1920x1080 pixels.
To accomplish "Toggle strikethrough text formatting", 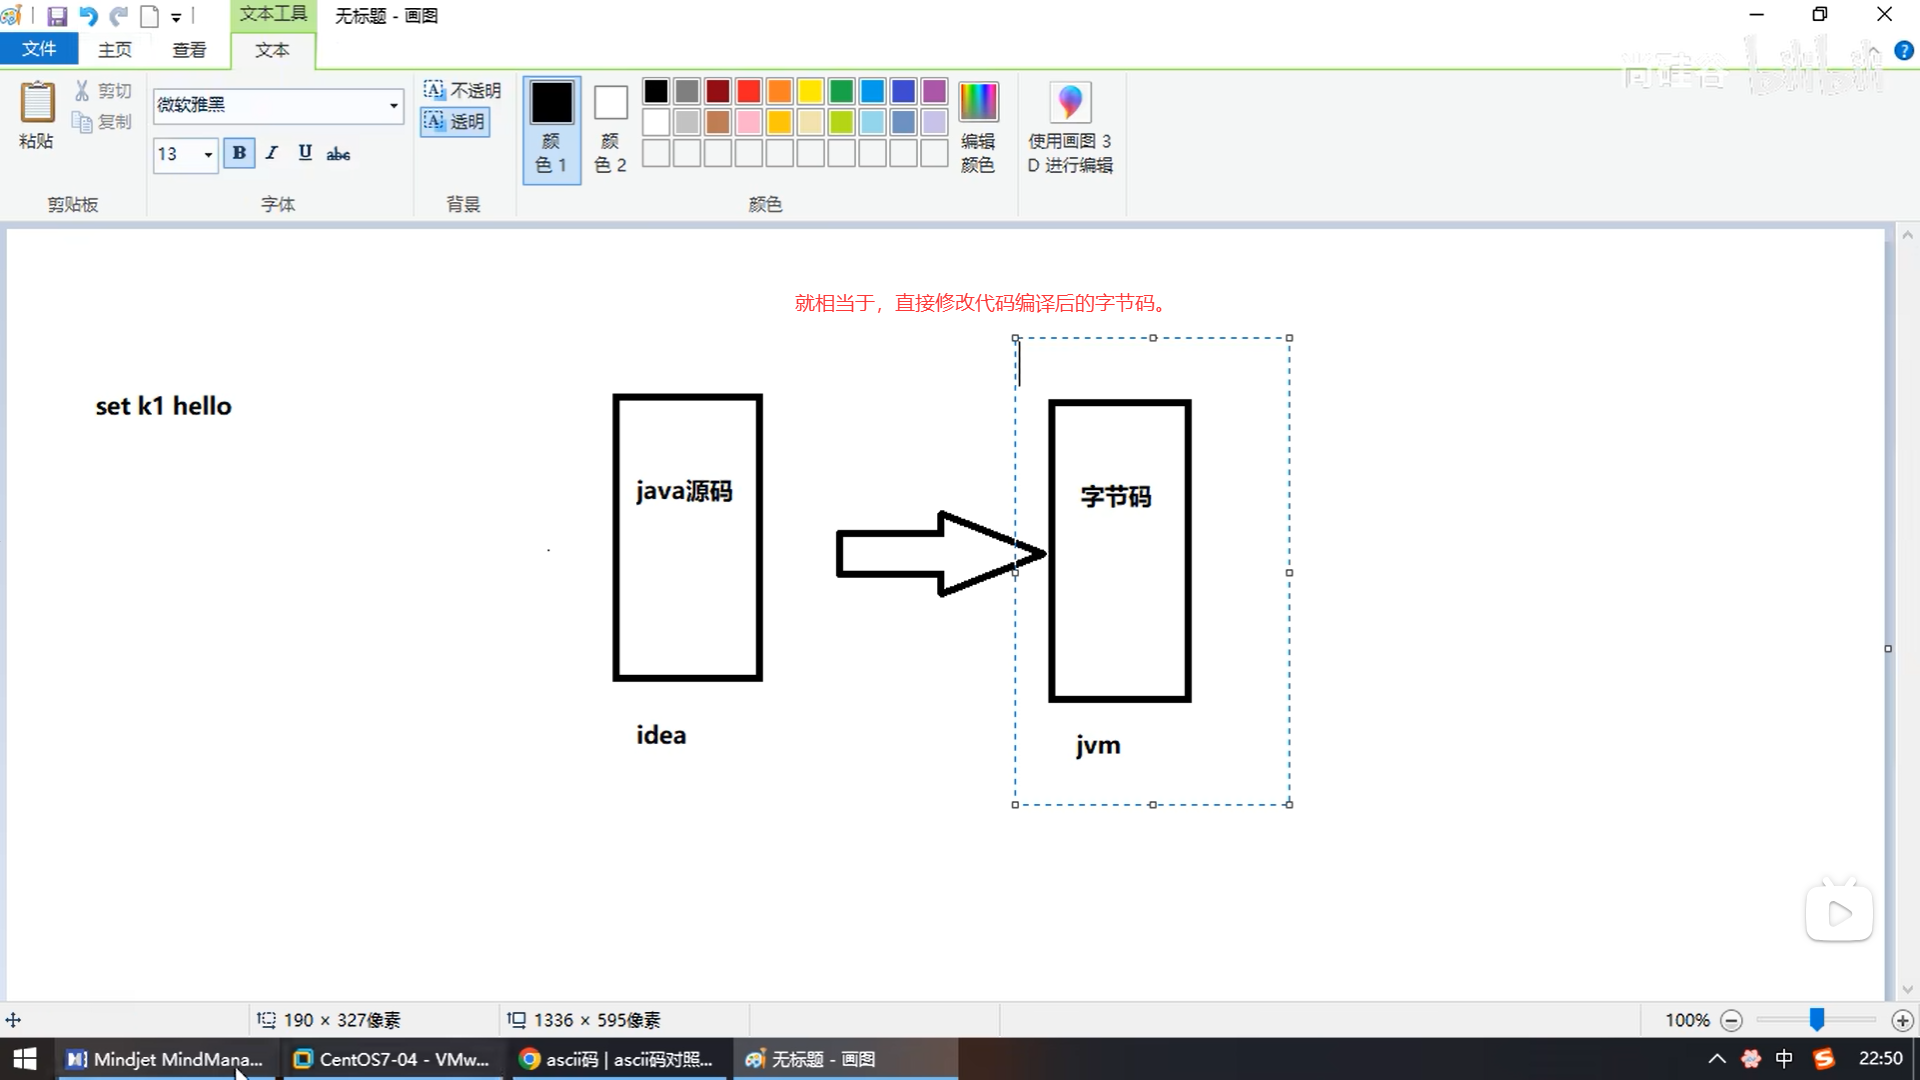I will pos(338,153).
